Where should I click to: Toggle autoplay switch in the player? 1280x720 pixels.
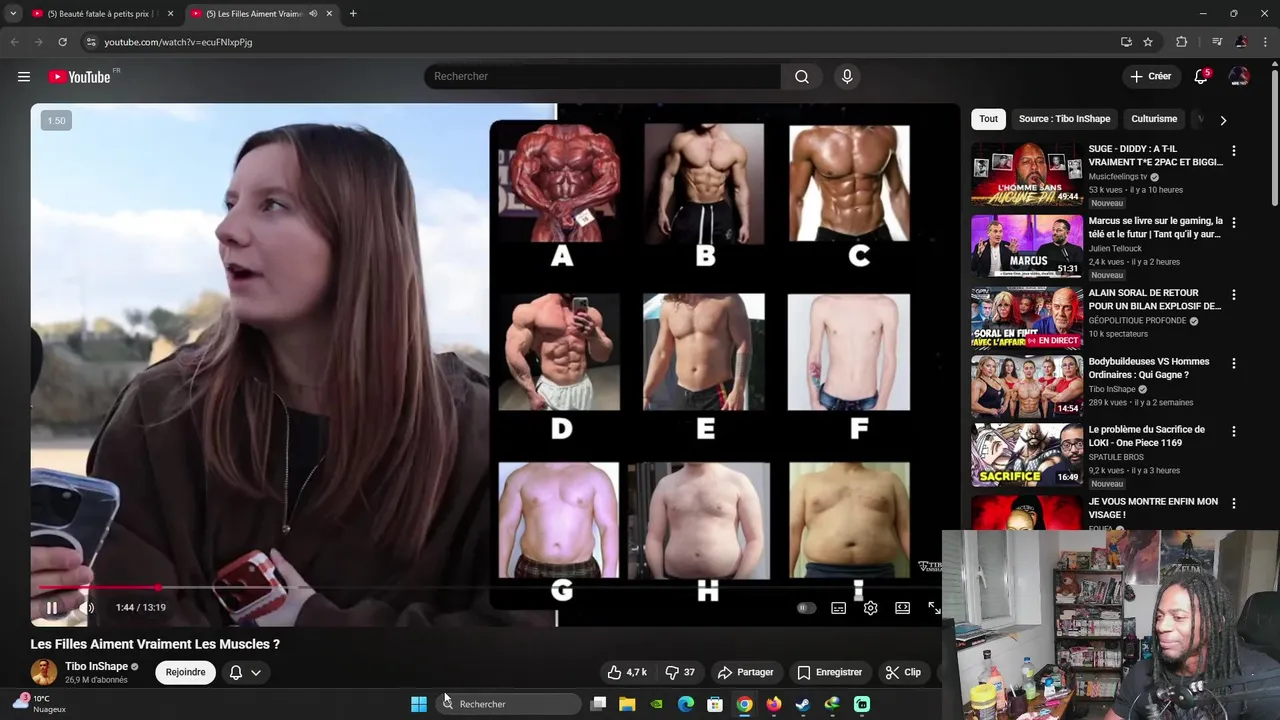coord(806,608)
